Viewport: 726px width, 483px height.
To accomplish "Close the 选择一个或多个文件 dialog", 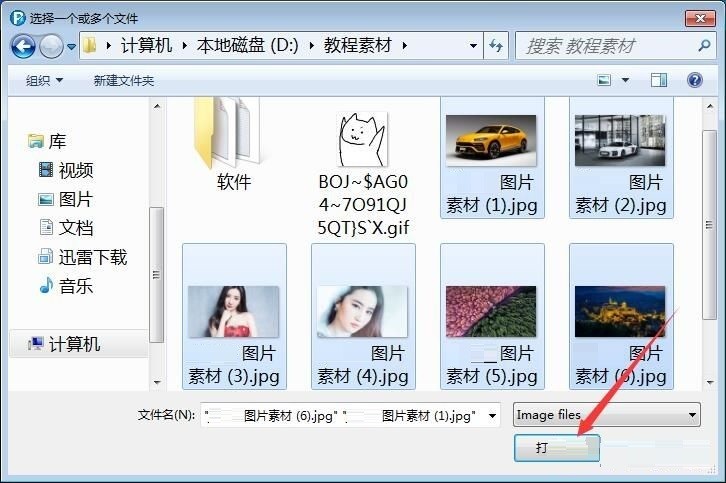I will (700, 19).
